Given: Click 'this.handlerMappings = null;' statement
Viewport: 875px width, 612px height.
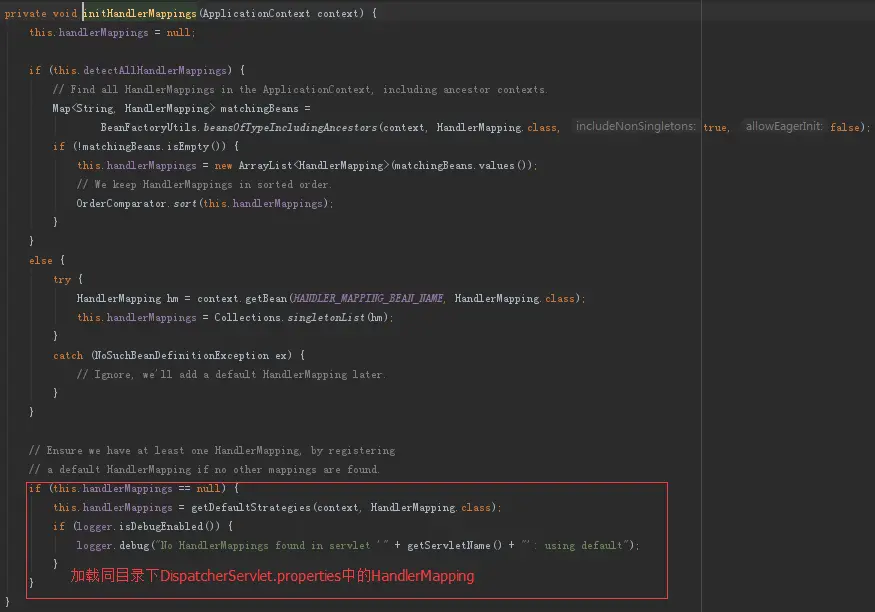Looking at the screenshot, I should (112, 32).
